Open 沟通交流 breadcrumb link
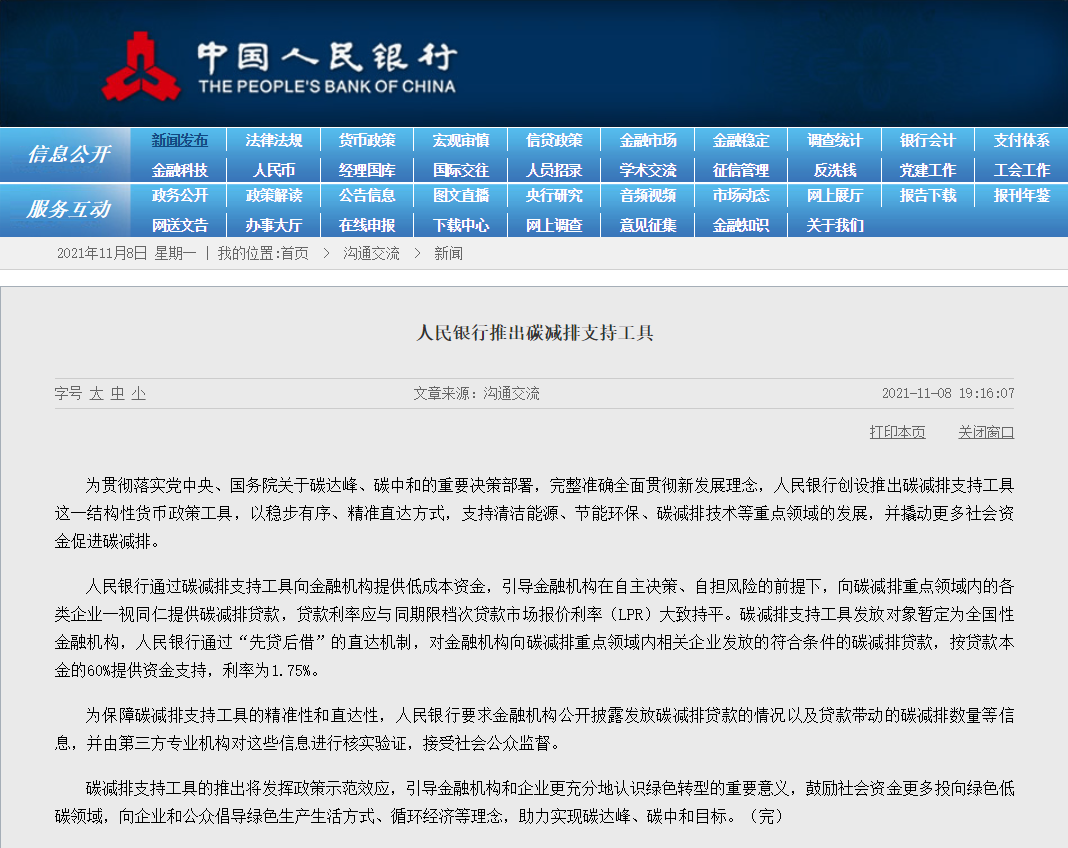 coord(371,253)
